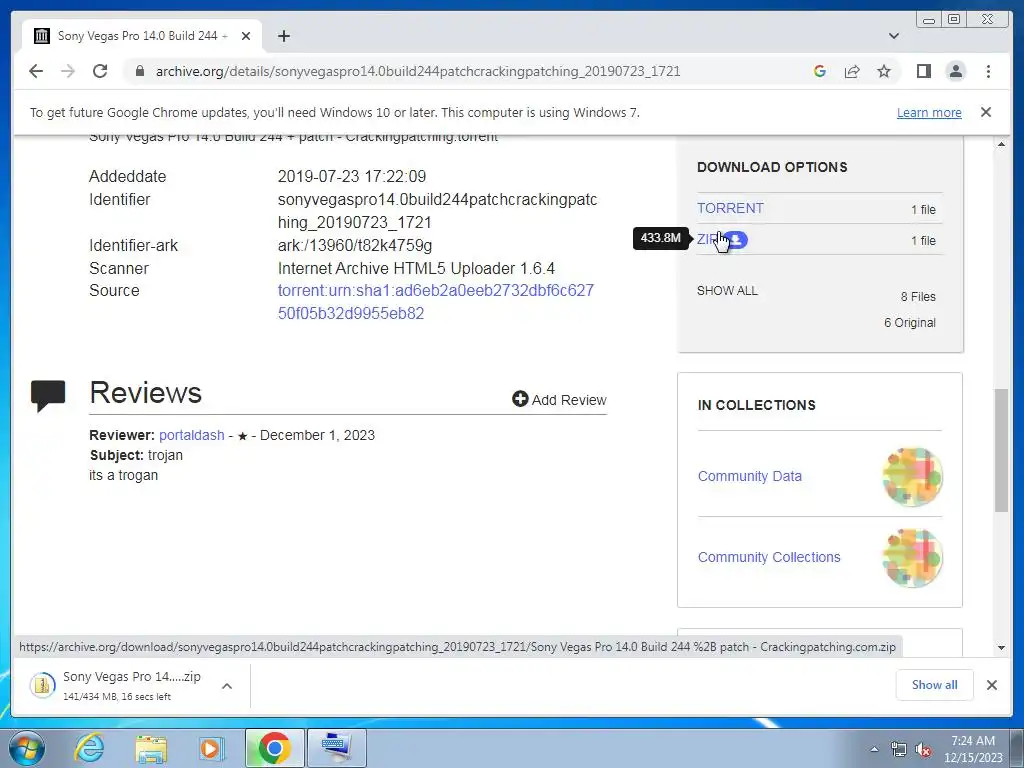Click the Community Collections thumbnail
Viewport: 1024px width, 768px height.
coord(912,558)
